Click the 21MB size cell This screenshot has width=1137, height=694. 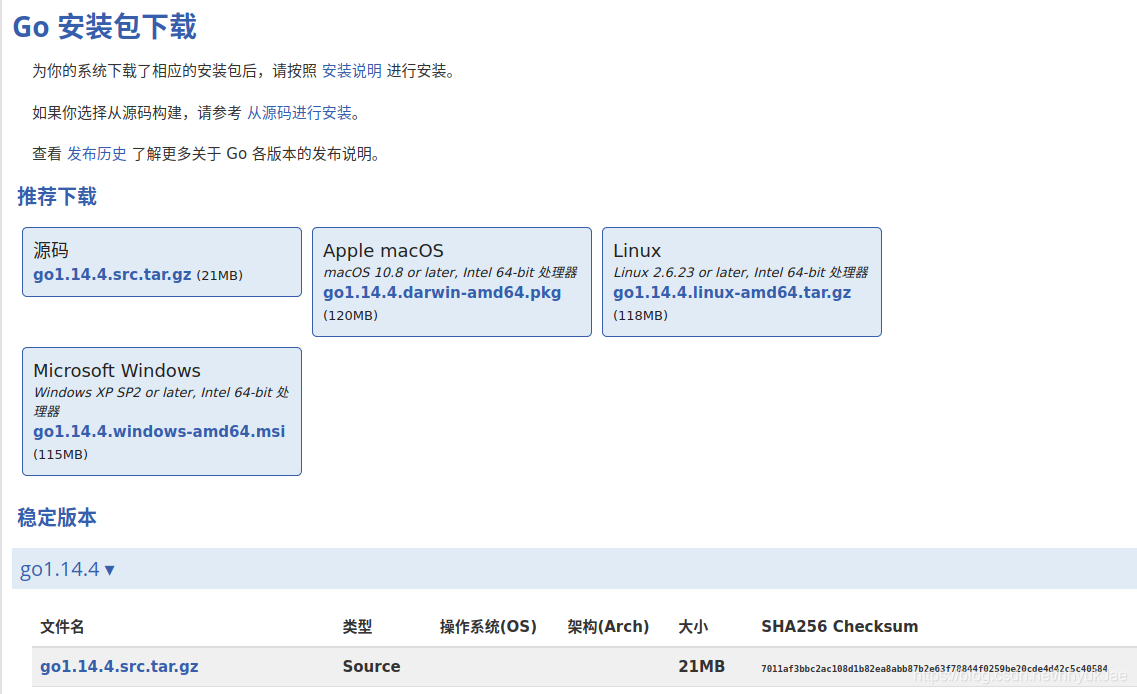[701, 666]
